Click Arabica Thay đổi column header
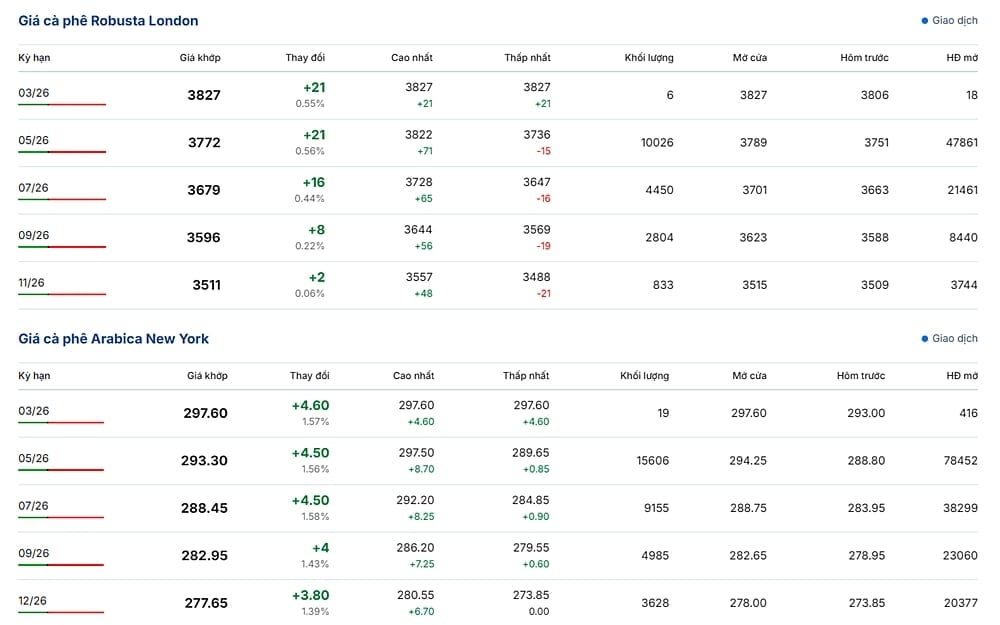 point(309,376)
